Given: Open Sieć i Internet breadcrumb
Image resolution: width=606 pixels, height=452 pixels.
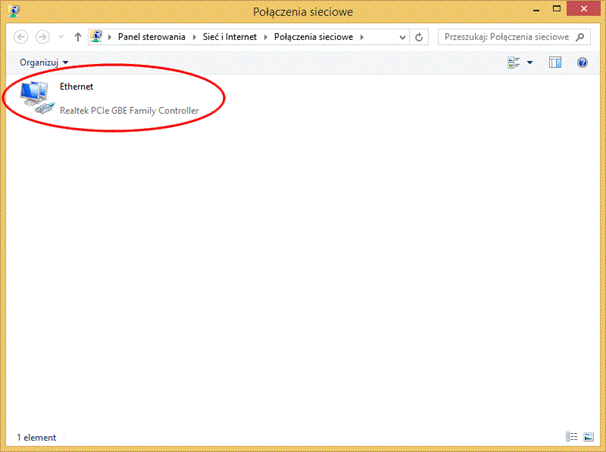Looking at the screenshot, I should click(x=230, y=37).
